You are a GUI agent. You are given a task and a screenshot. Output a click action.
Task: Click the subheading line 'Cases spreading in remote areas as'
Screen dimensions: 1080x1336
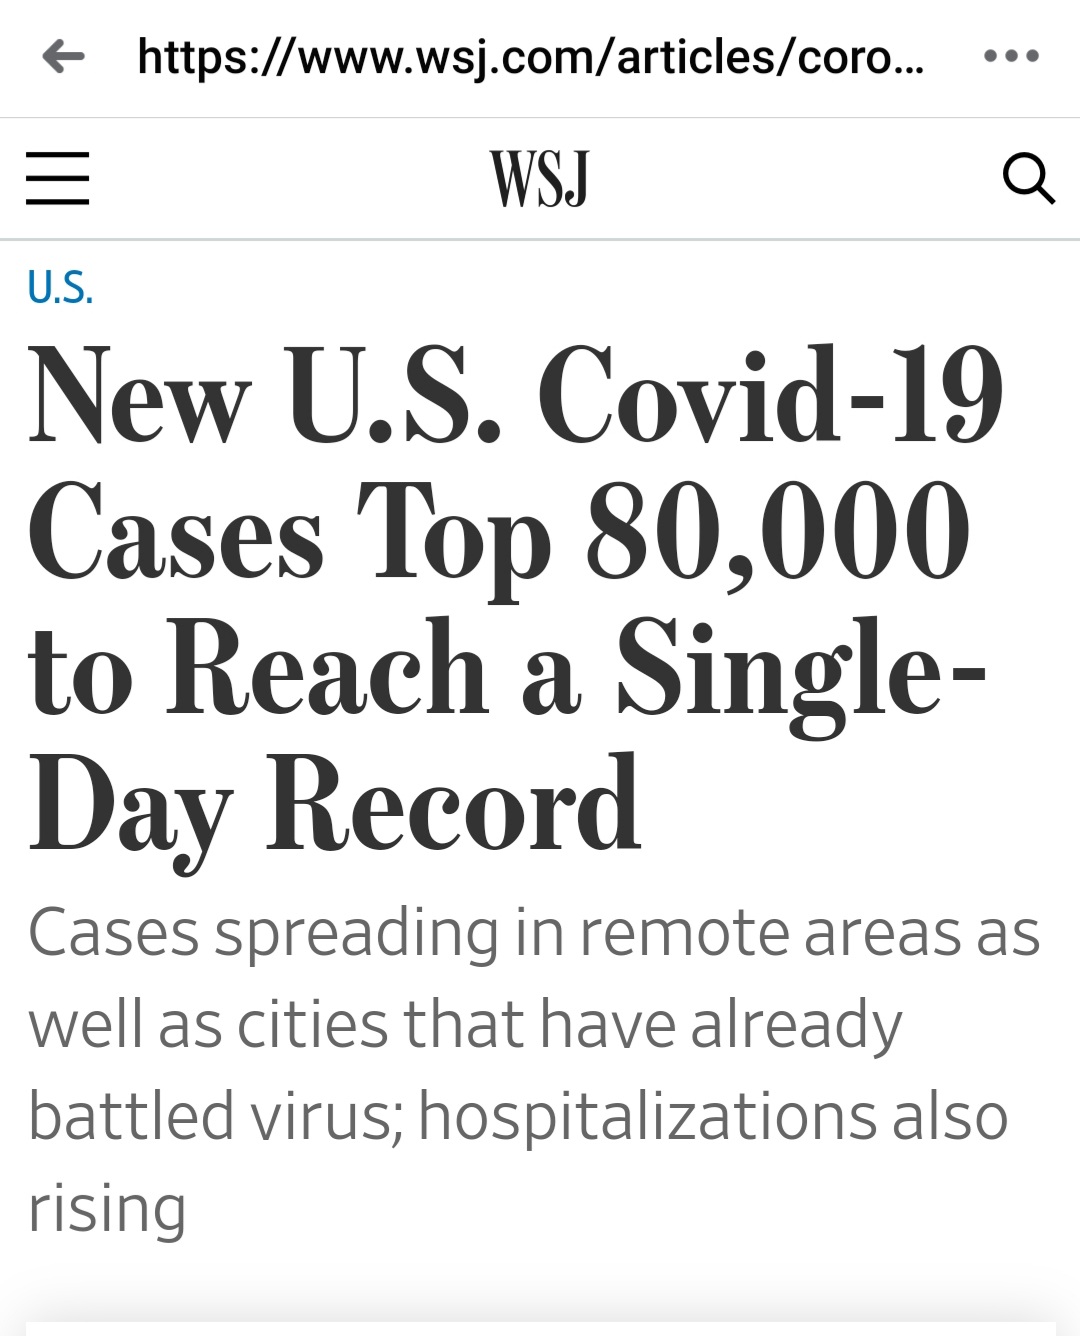pos(534,934)
